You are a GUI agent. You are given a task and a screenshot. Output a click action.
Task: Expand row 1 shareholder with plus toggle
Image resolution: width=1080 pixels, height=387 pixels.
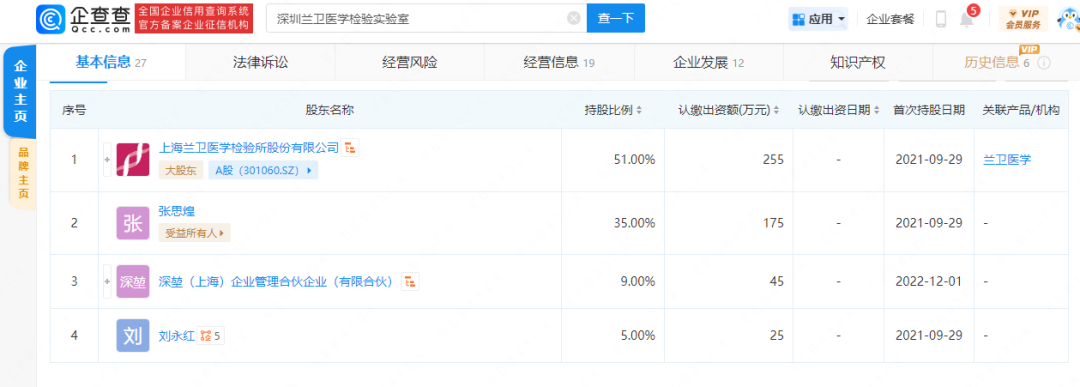point(107,160)
